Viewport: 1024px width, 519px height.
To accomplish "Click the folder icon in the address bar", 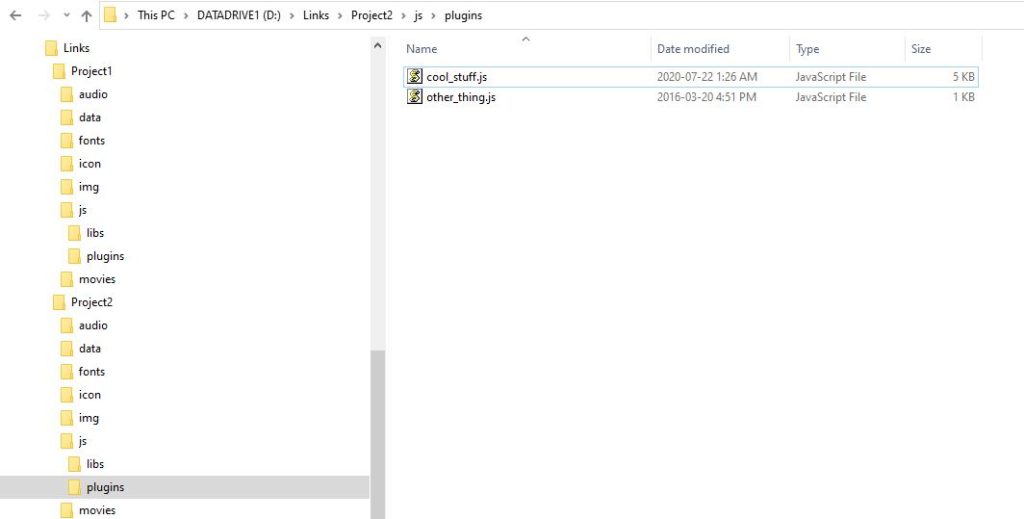I will 111,15.
